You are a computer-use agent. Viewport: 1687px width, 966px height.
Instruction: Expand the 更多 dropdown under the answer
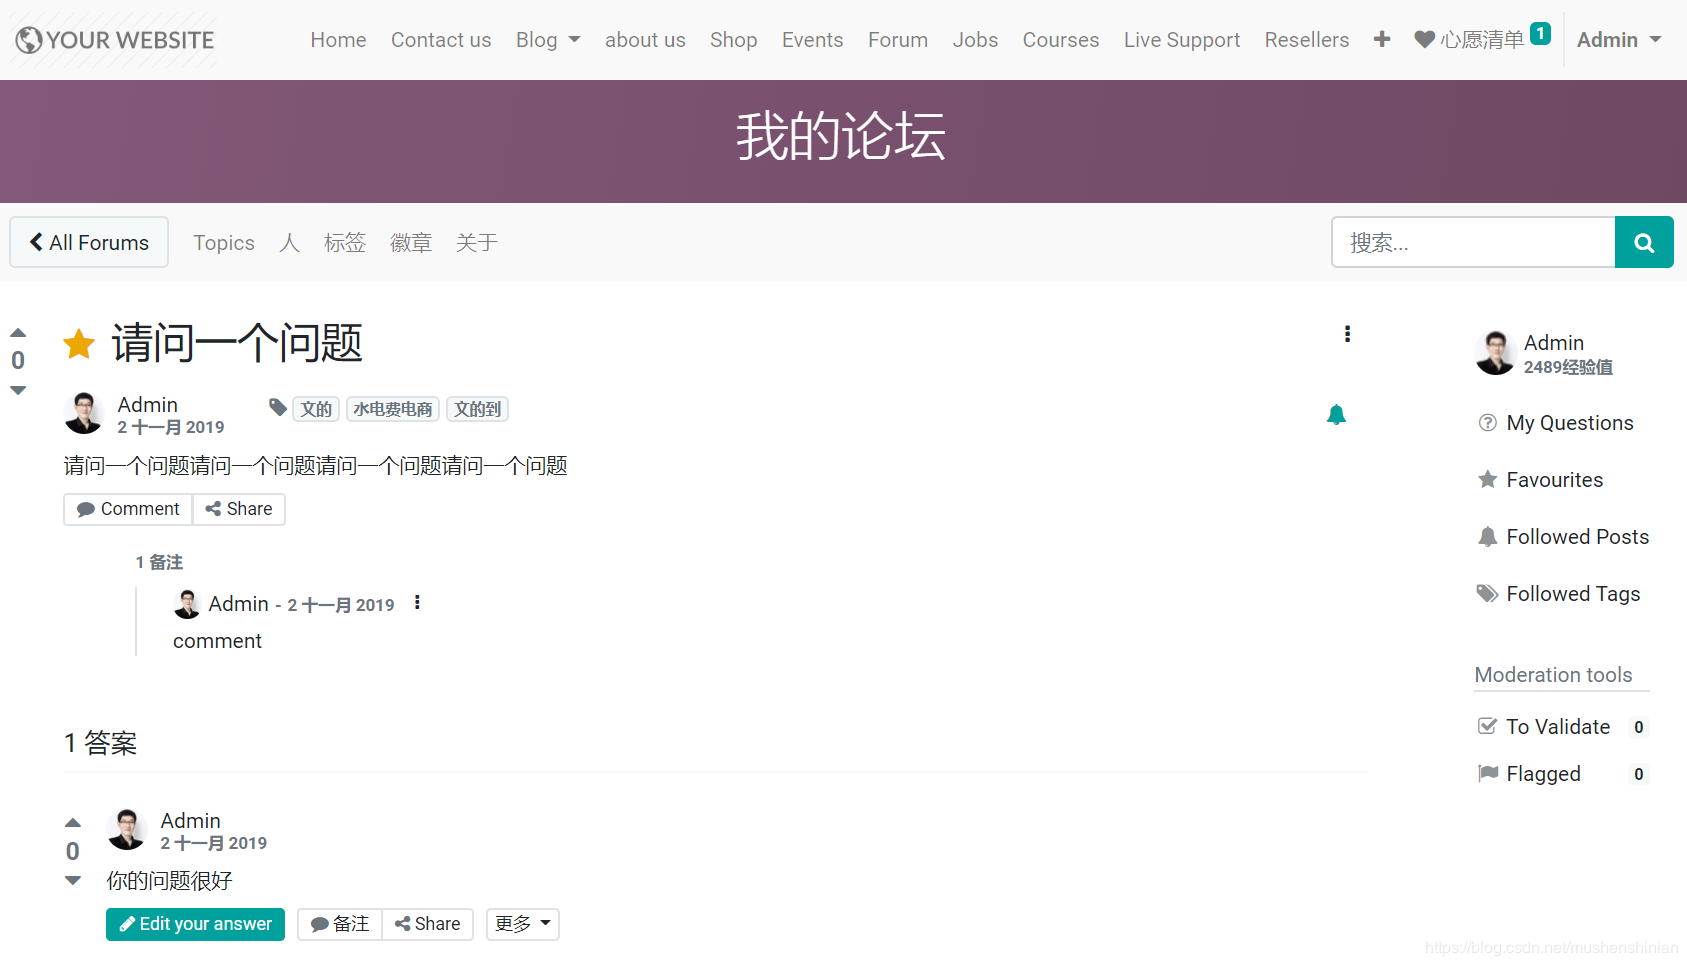point(522,924)
